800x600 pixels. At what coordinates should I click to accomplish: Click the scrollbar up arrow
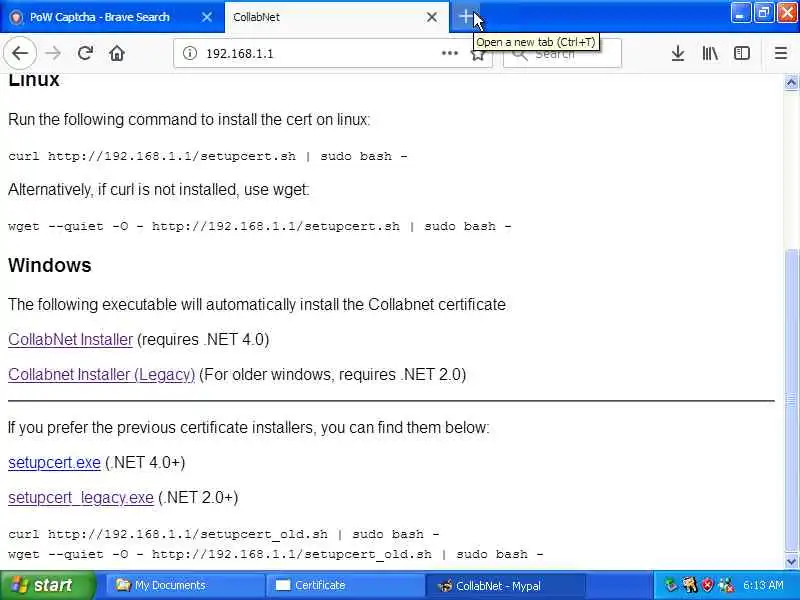791,83
